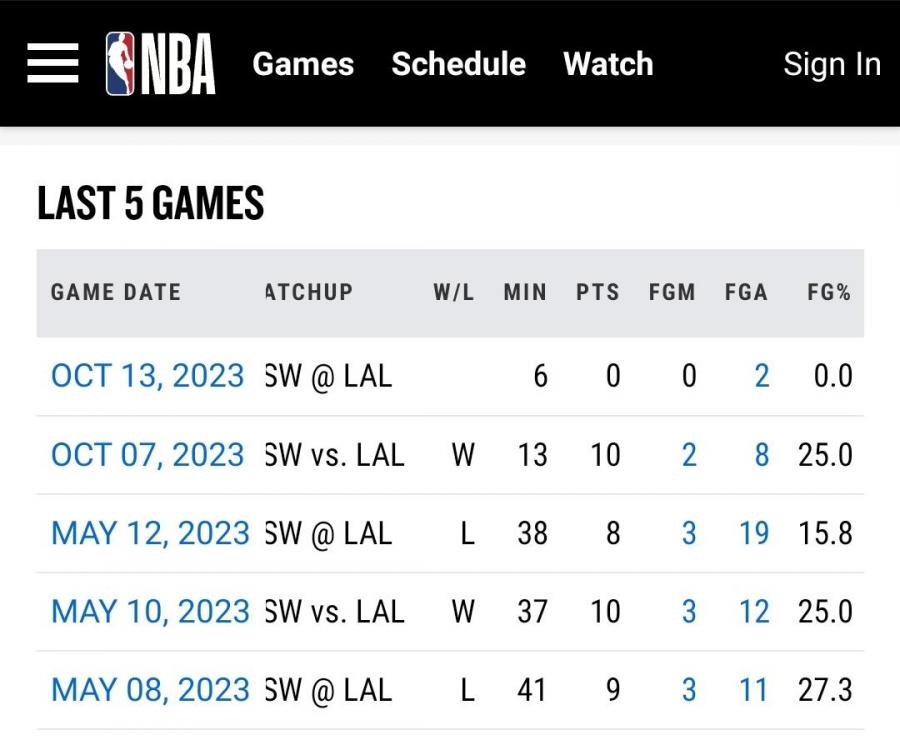Image resolution: width=900 pixels, height=750 pixels.
Task: Click the FG% column header
Action: pyautogui.click(x=829, y=293)
